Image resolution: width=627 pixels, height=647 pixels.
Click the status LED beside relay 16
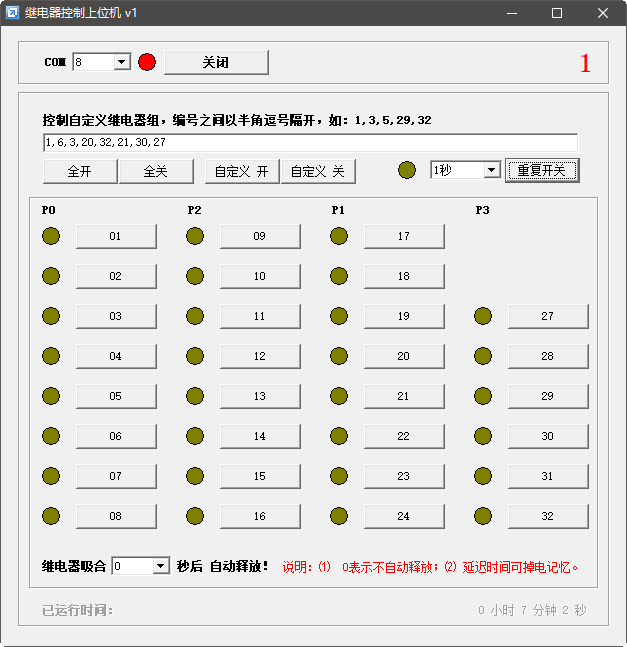click(x=195, y=516)
